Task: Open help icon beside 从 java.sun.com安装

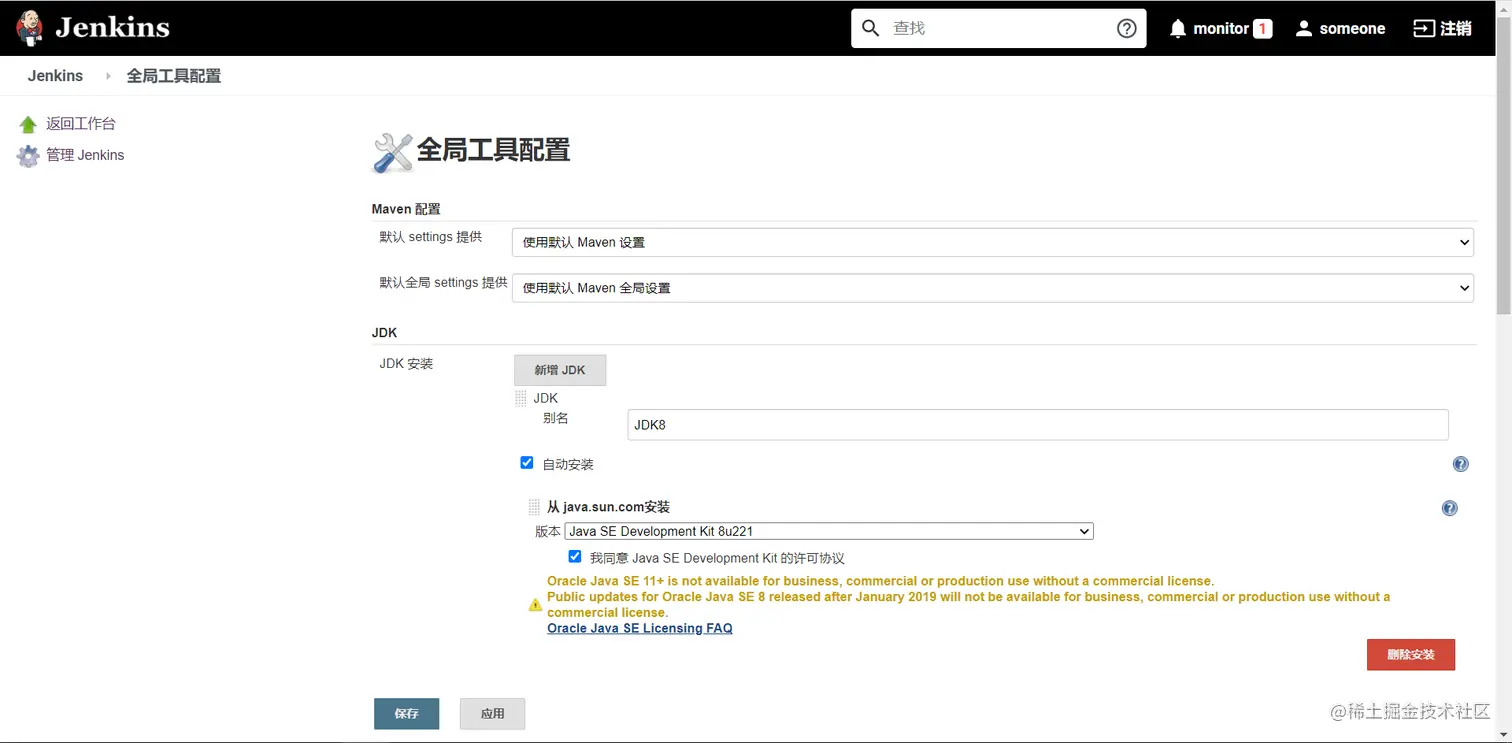Action: tap(1449, 508)
